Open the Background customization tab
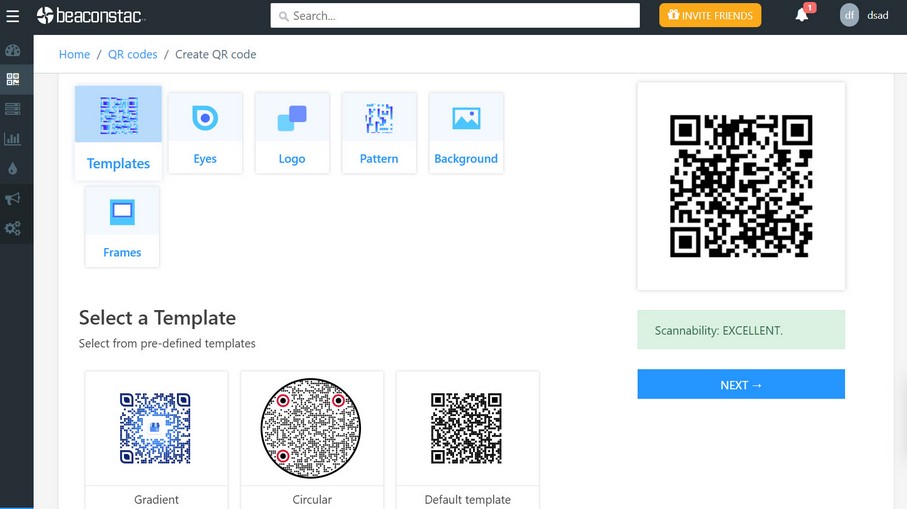 pyautogui.click(x=466, y=133)
